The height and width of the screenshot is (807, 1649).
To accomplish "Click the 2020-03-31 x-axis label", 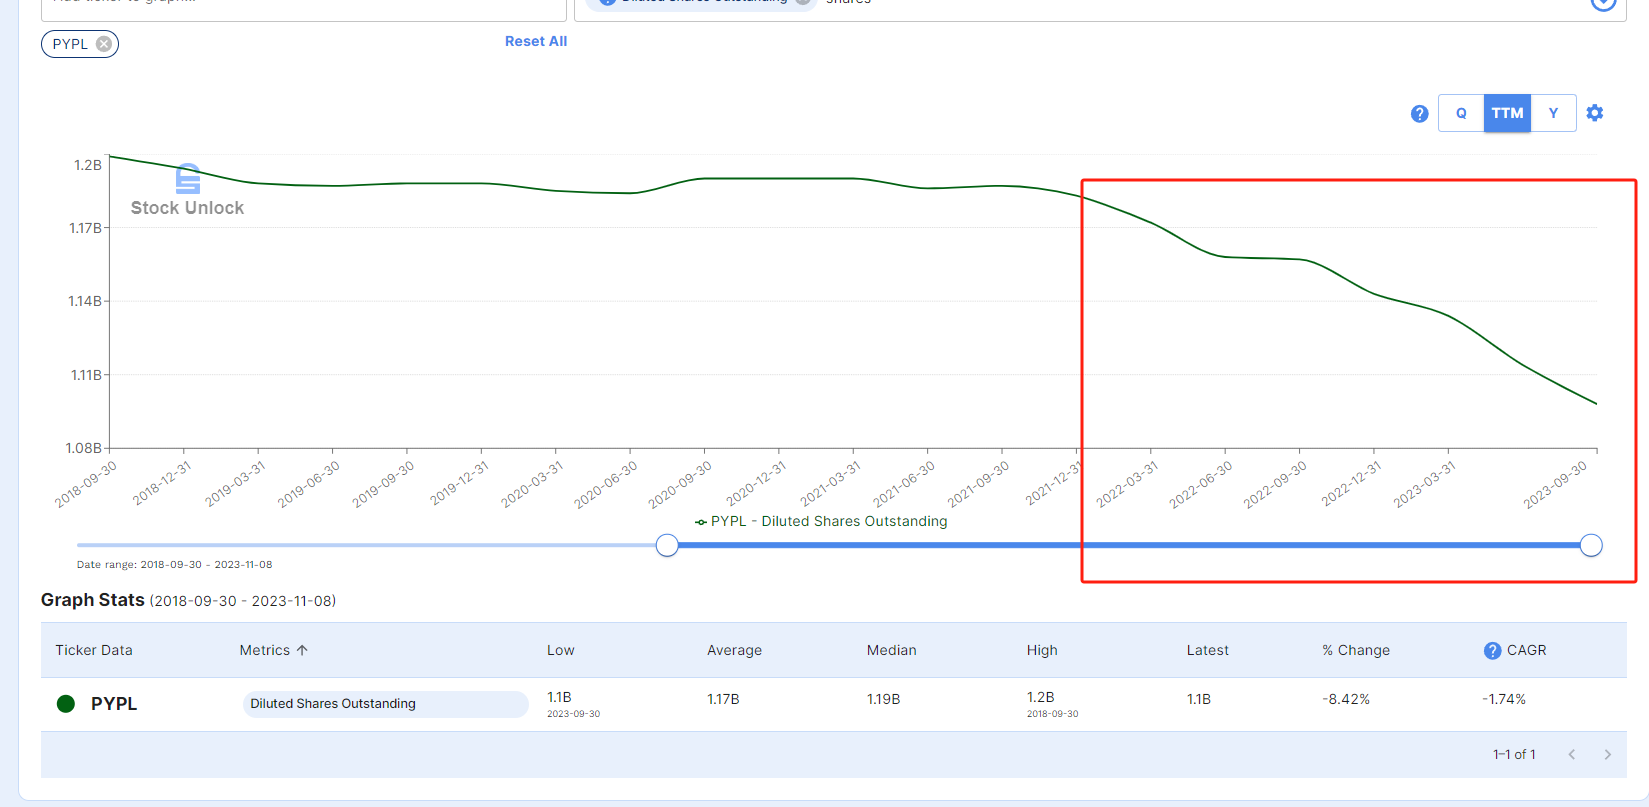I will click(532, 484).
